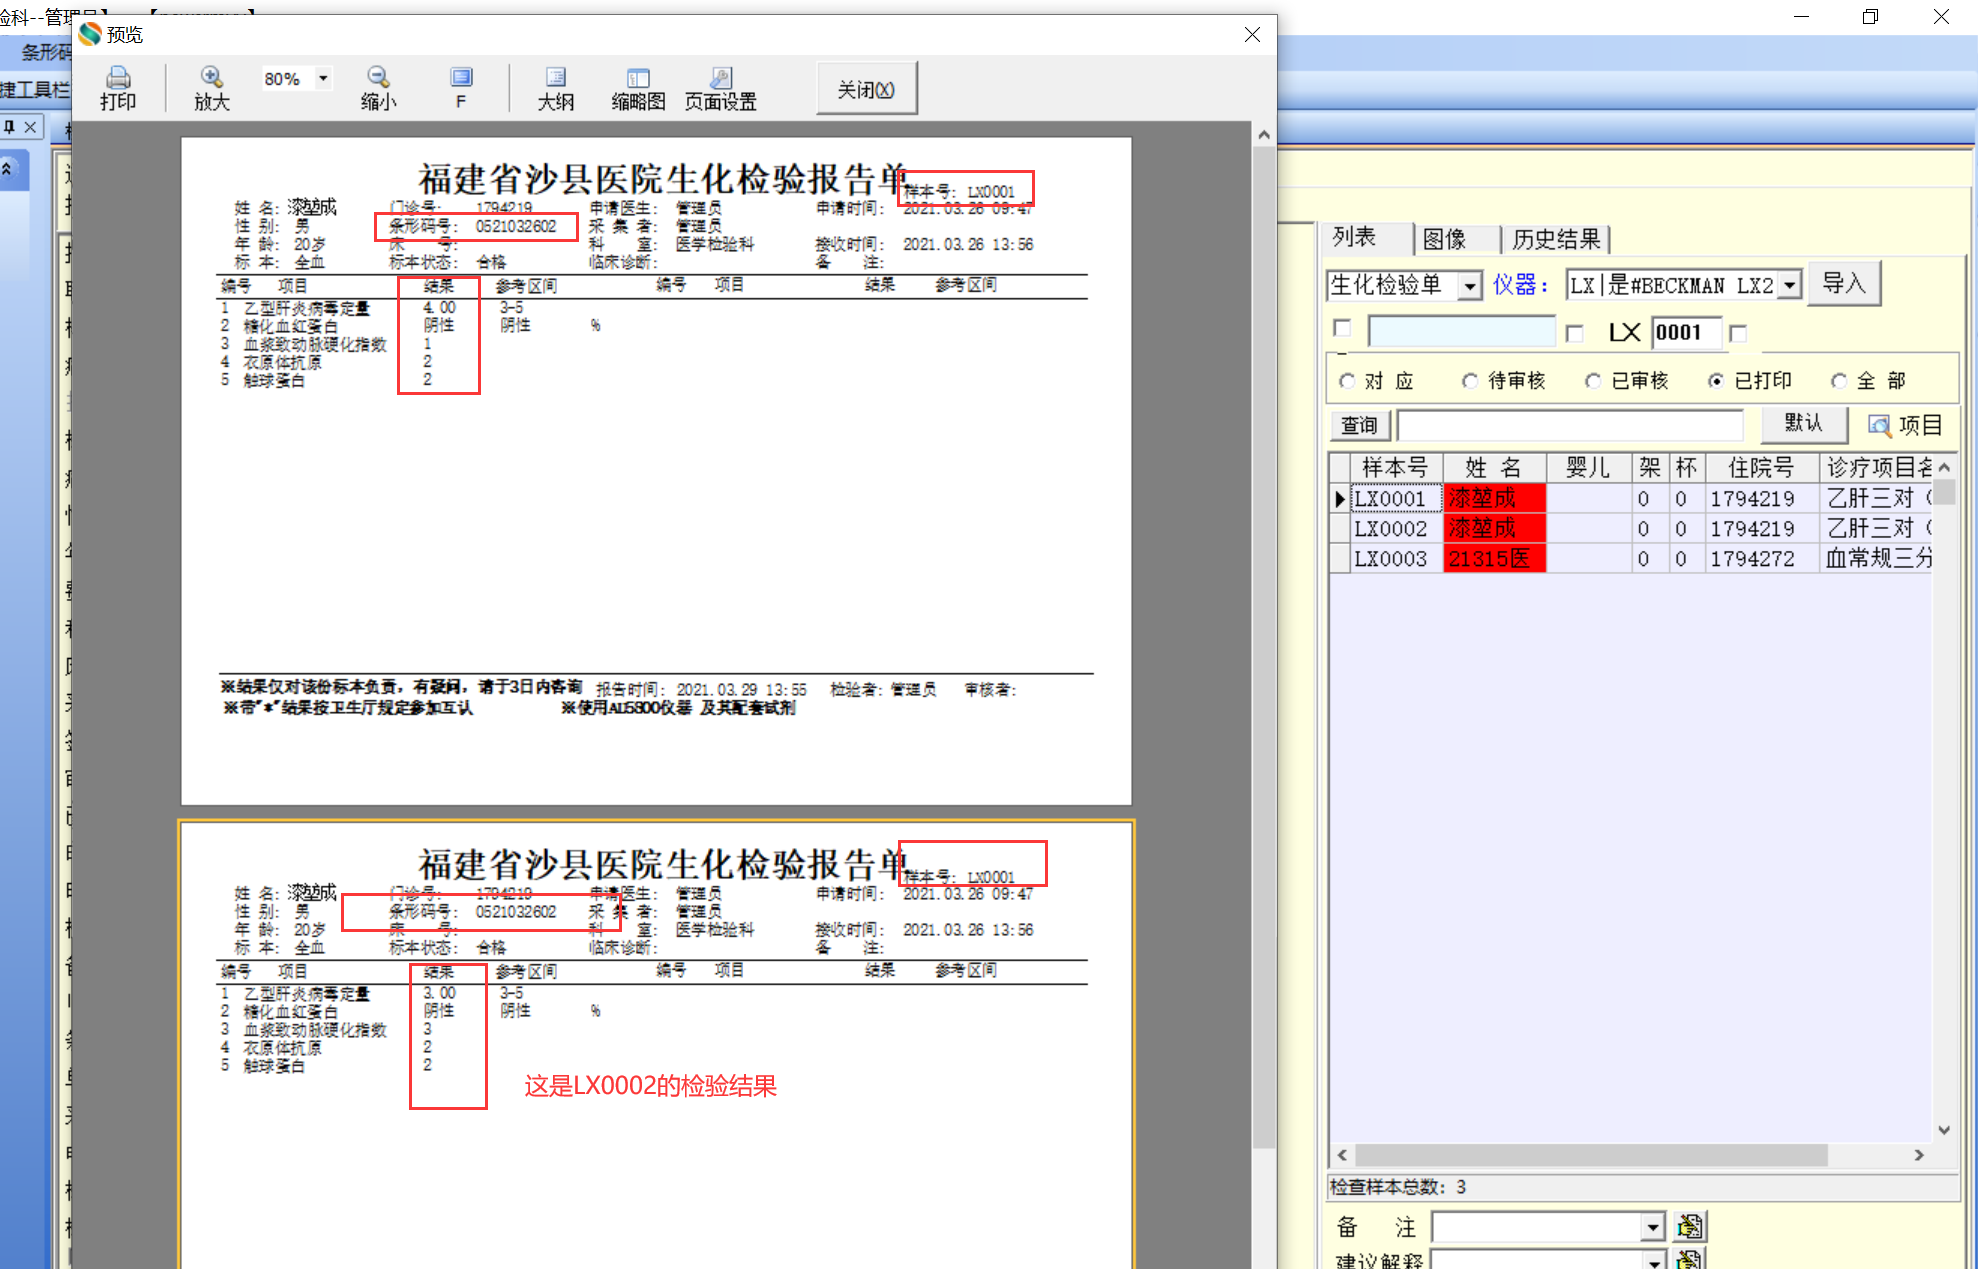Expand the 80% zoom level dropdown
Viewport: 1978px width, 1269px height.
coord(323,78)
